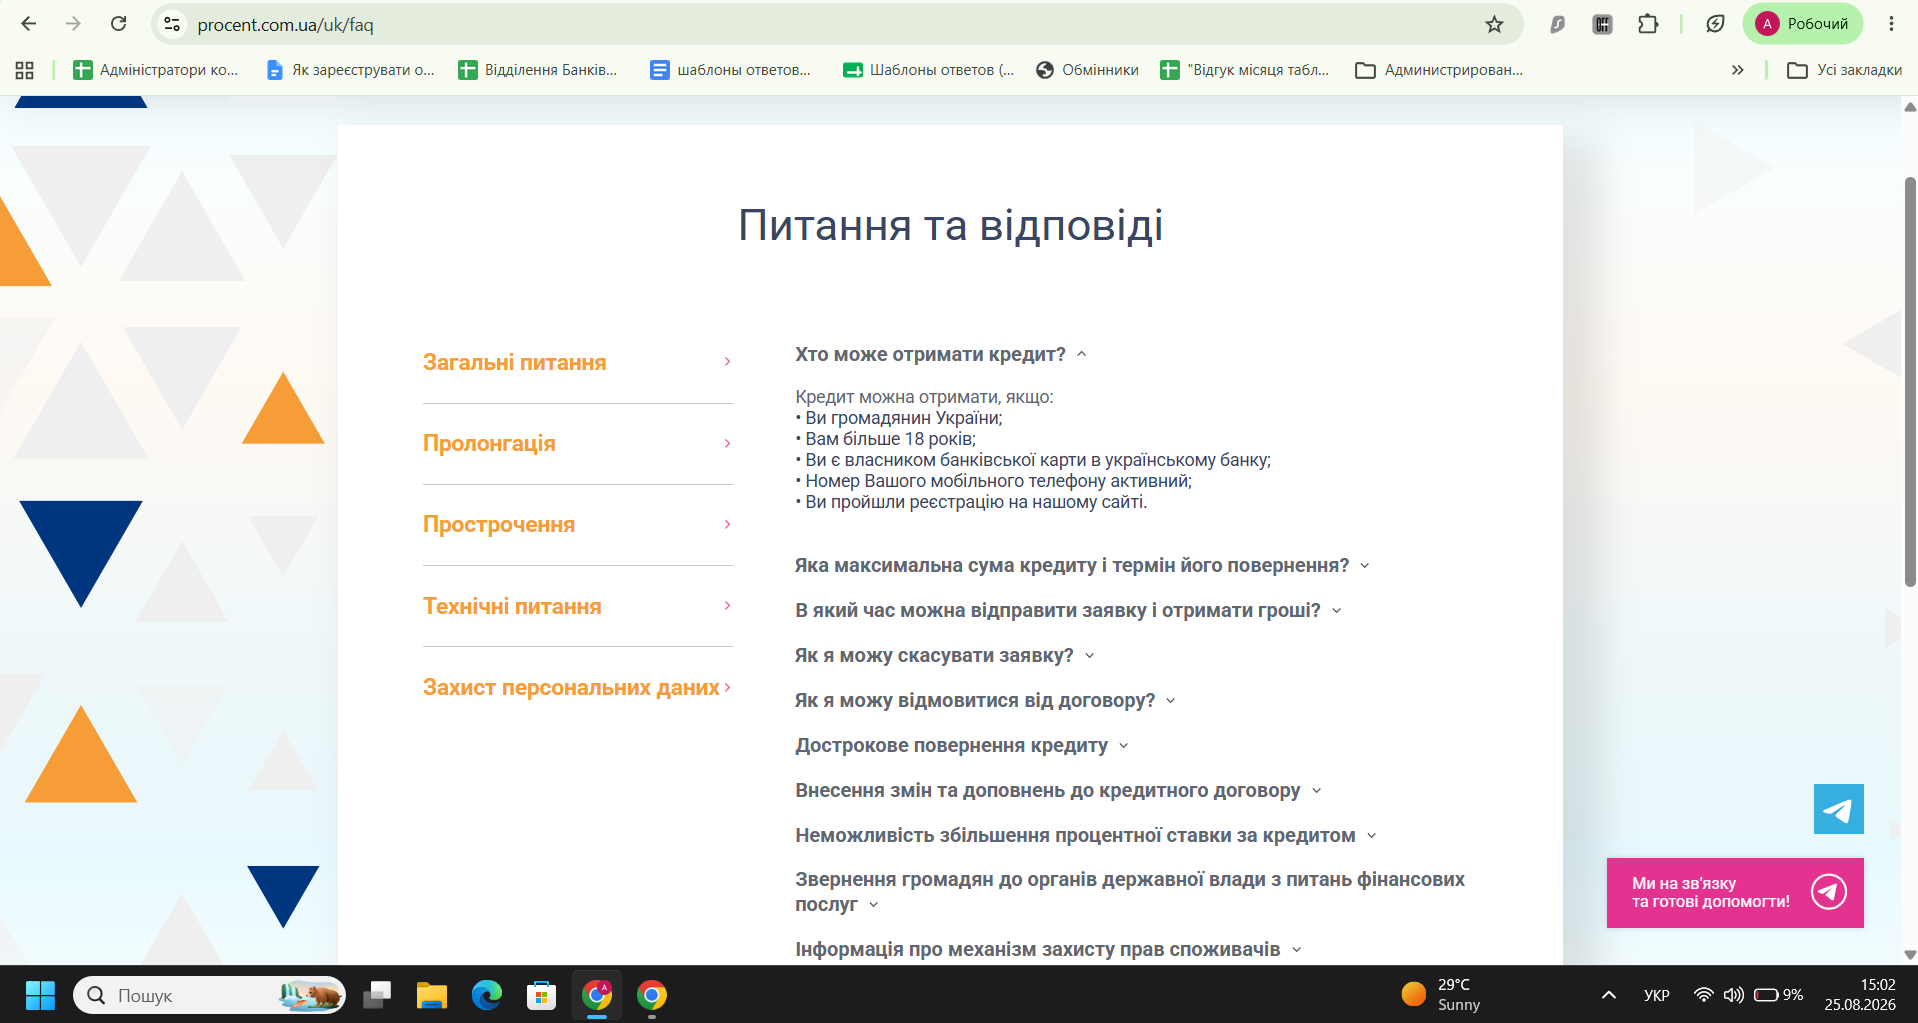Expand 'Як я можу скасувати заявку?' question
Viewport: 1918px width, 1023px height.
click(945, 655)
